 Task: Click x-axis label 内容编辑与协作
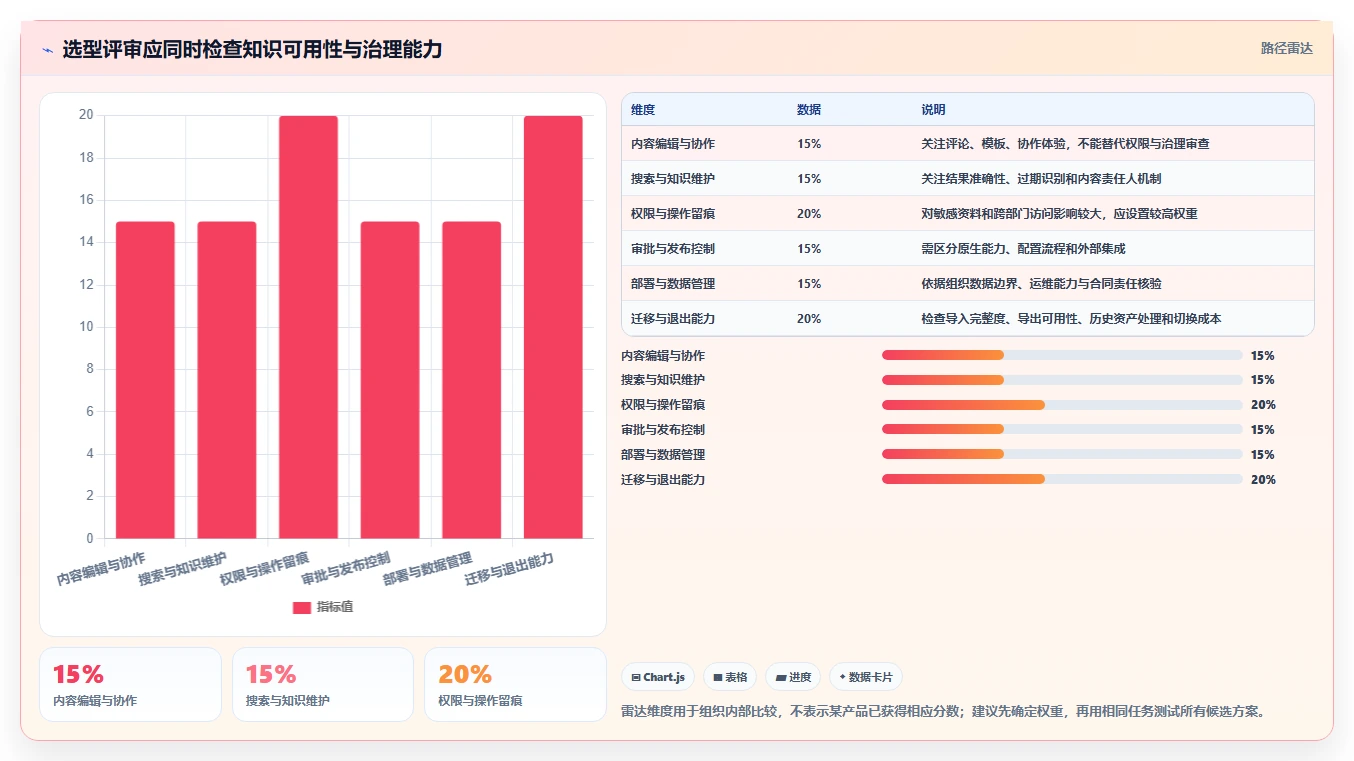[x=102, y=567]
